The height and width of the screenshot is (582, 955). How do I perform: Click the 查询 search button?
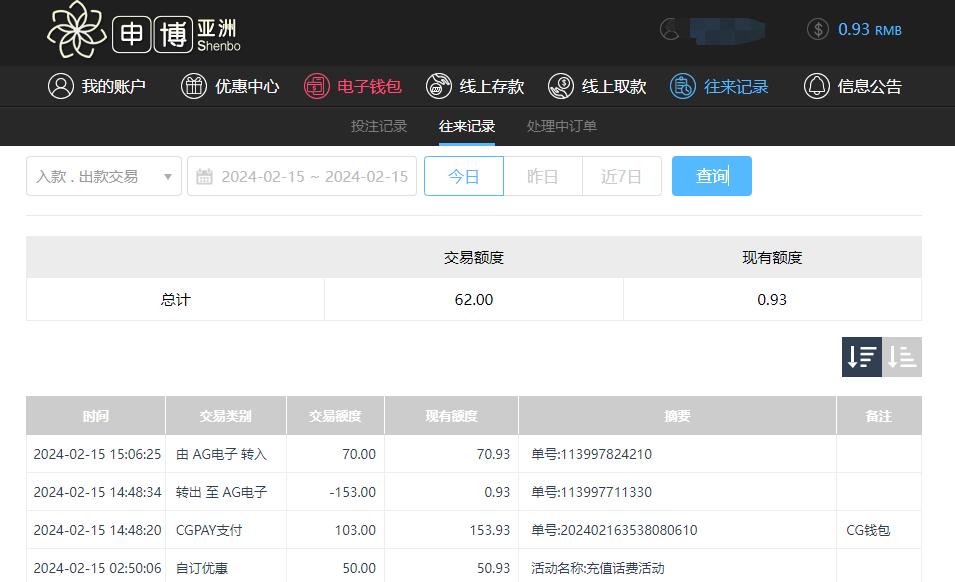711,176
